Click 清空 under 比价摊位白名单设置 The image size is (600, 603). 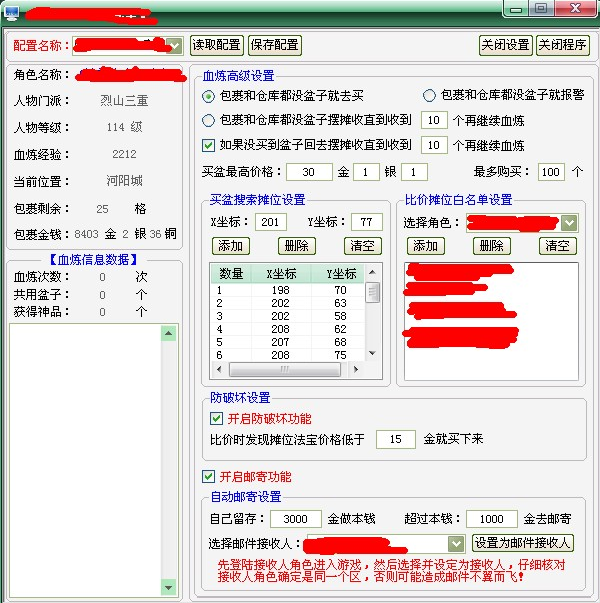tap(558, 246)
